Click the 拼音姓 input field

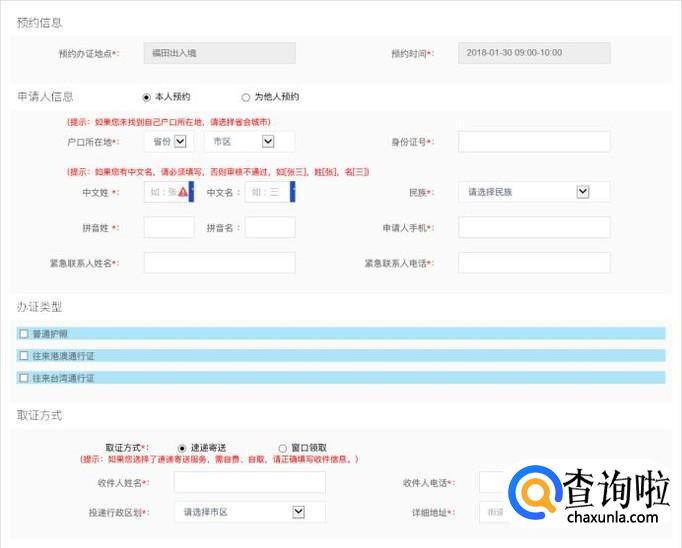[169, 227]
